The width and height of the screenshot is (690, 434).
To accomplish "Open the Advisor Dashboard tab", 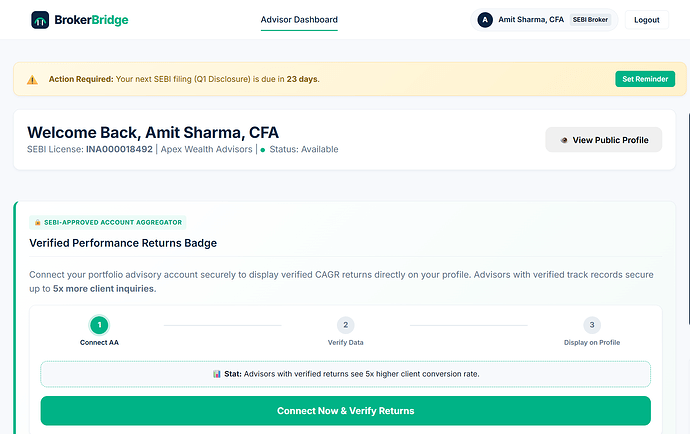I will tap(299, 20).
